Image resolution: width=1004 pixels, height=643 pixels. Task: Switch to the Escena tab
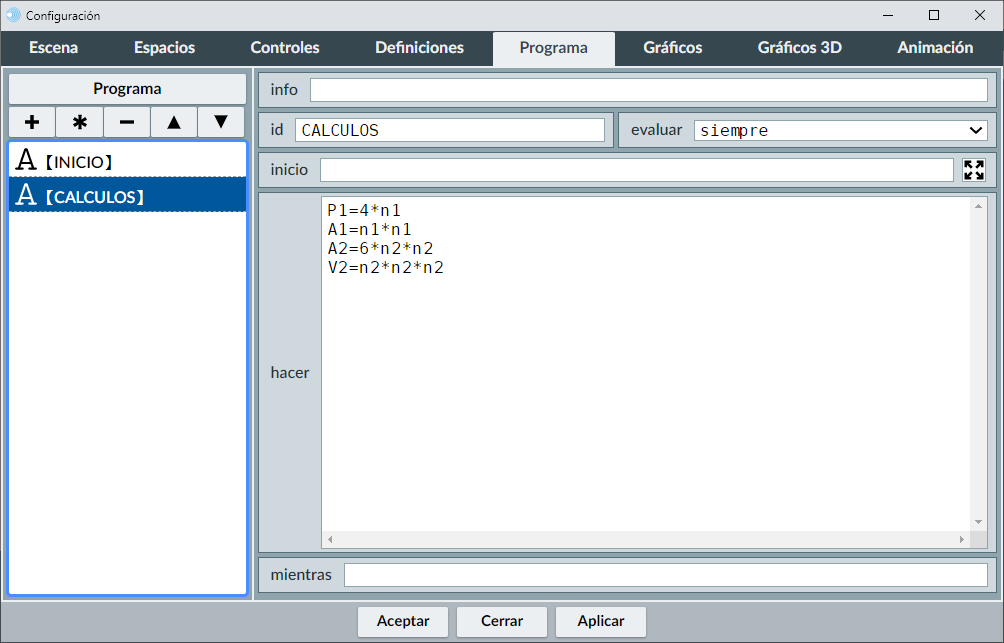[54, 48]
